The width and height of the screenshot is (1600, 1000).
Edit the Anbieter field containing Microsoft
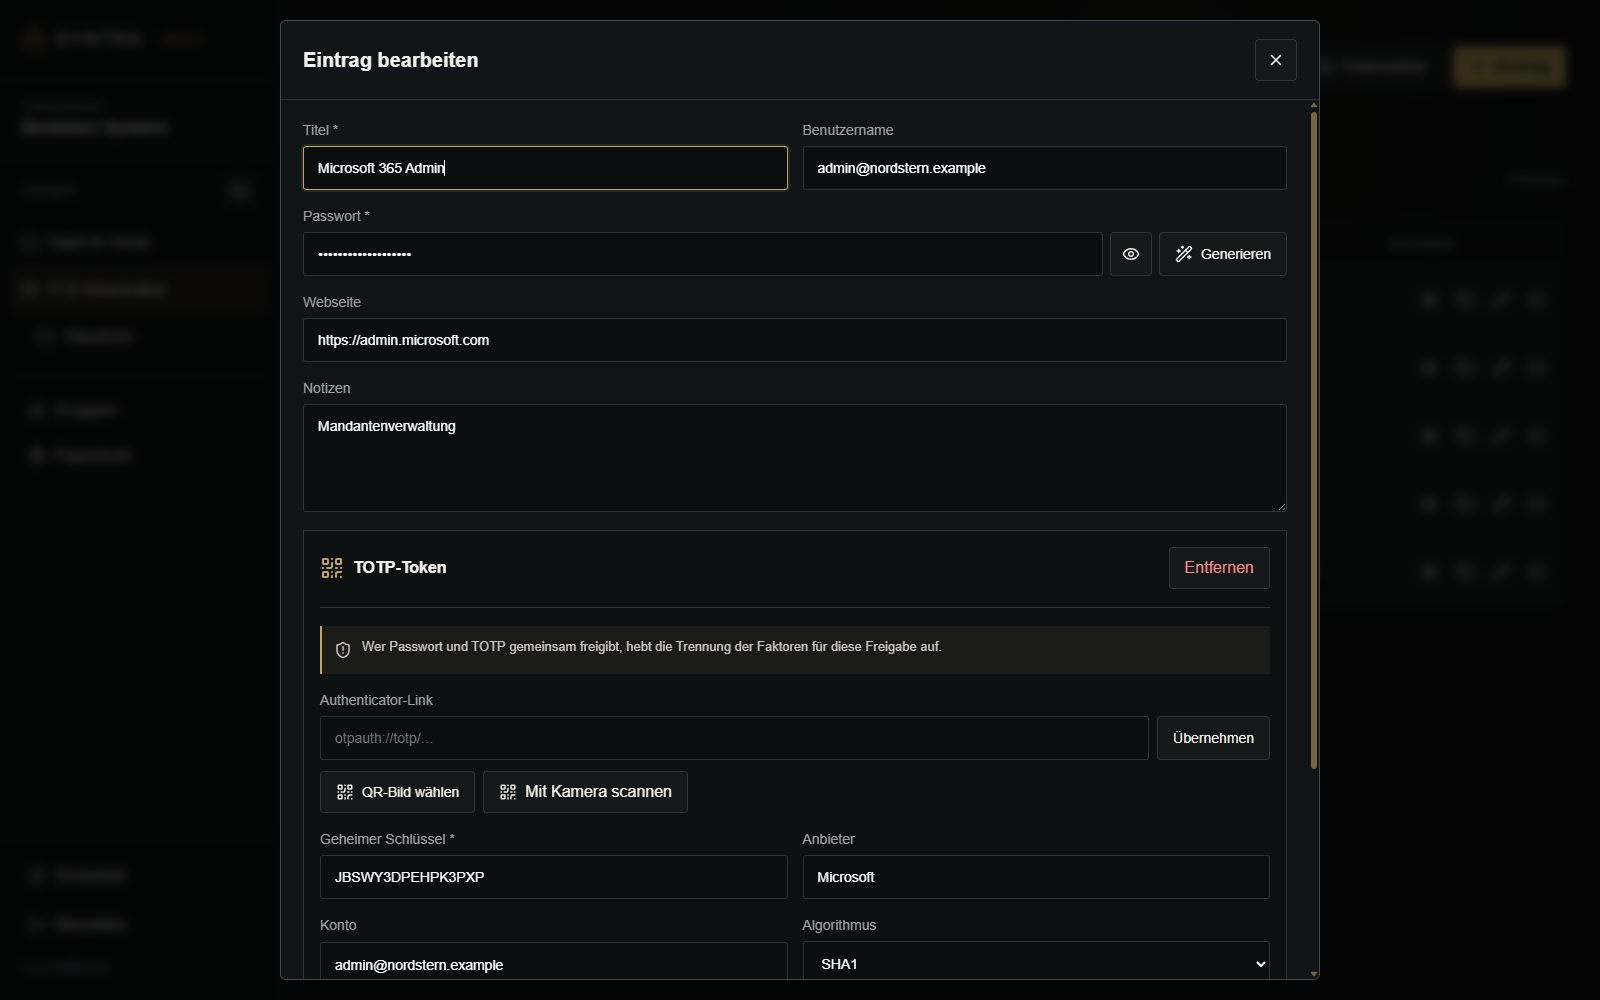pos(1036,877)
